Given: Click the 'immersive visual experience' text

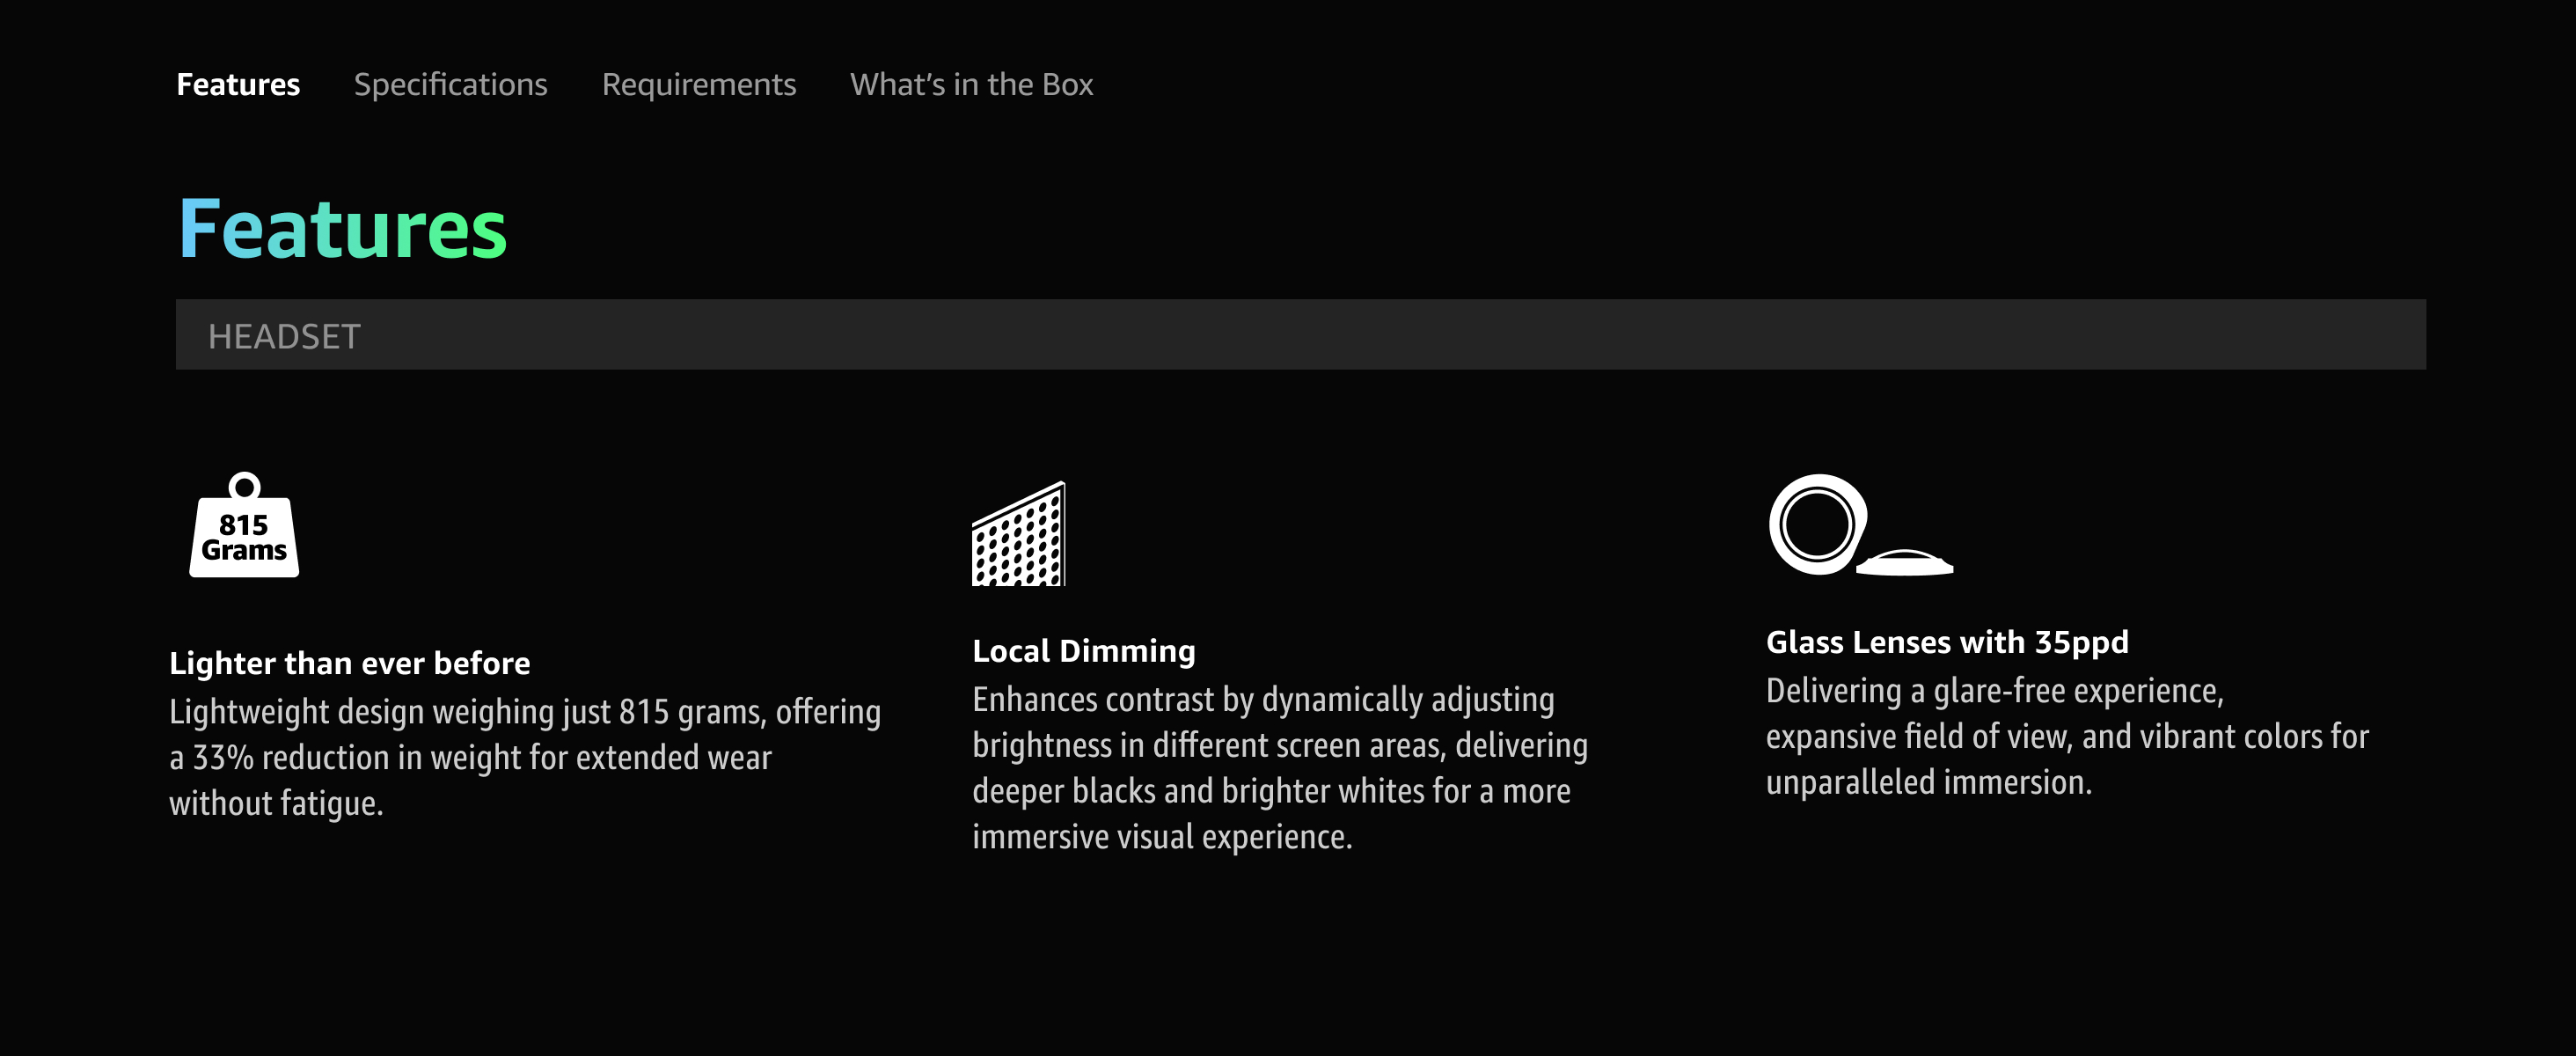Looking at the screenshot, I should pos(1161,837).
